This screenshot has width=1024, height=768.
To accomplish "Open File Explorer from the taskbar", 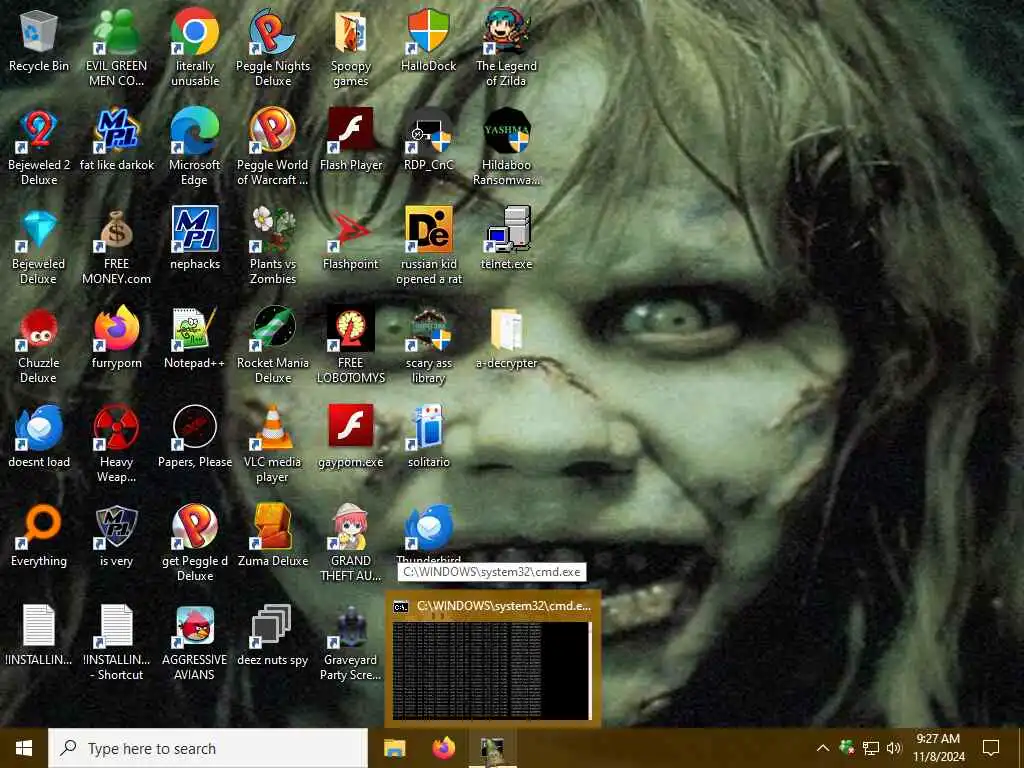I will pyautogui.click(x=394, y=748).
